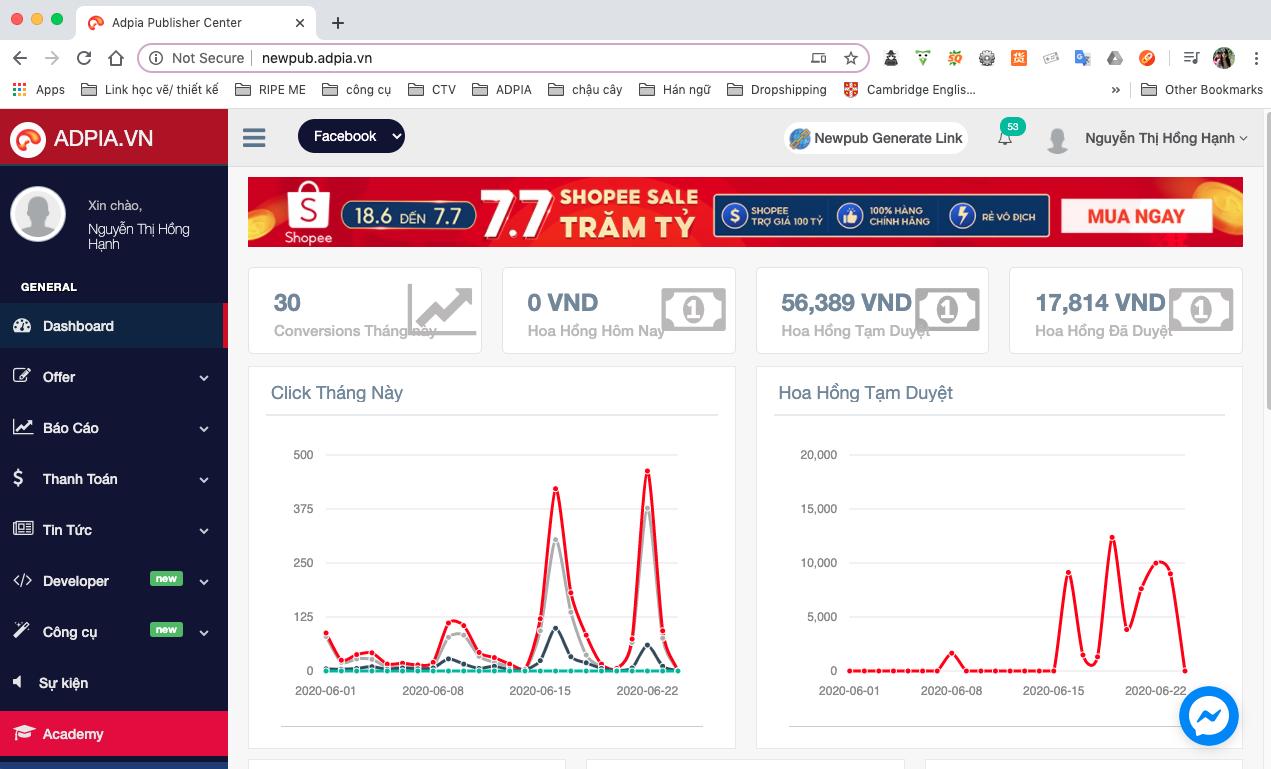The height and width of the screenshot is (769, 1271).
Task: Click the sidebar user avatar
Action: tap(38, 214)
